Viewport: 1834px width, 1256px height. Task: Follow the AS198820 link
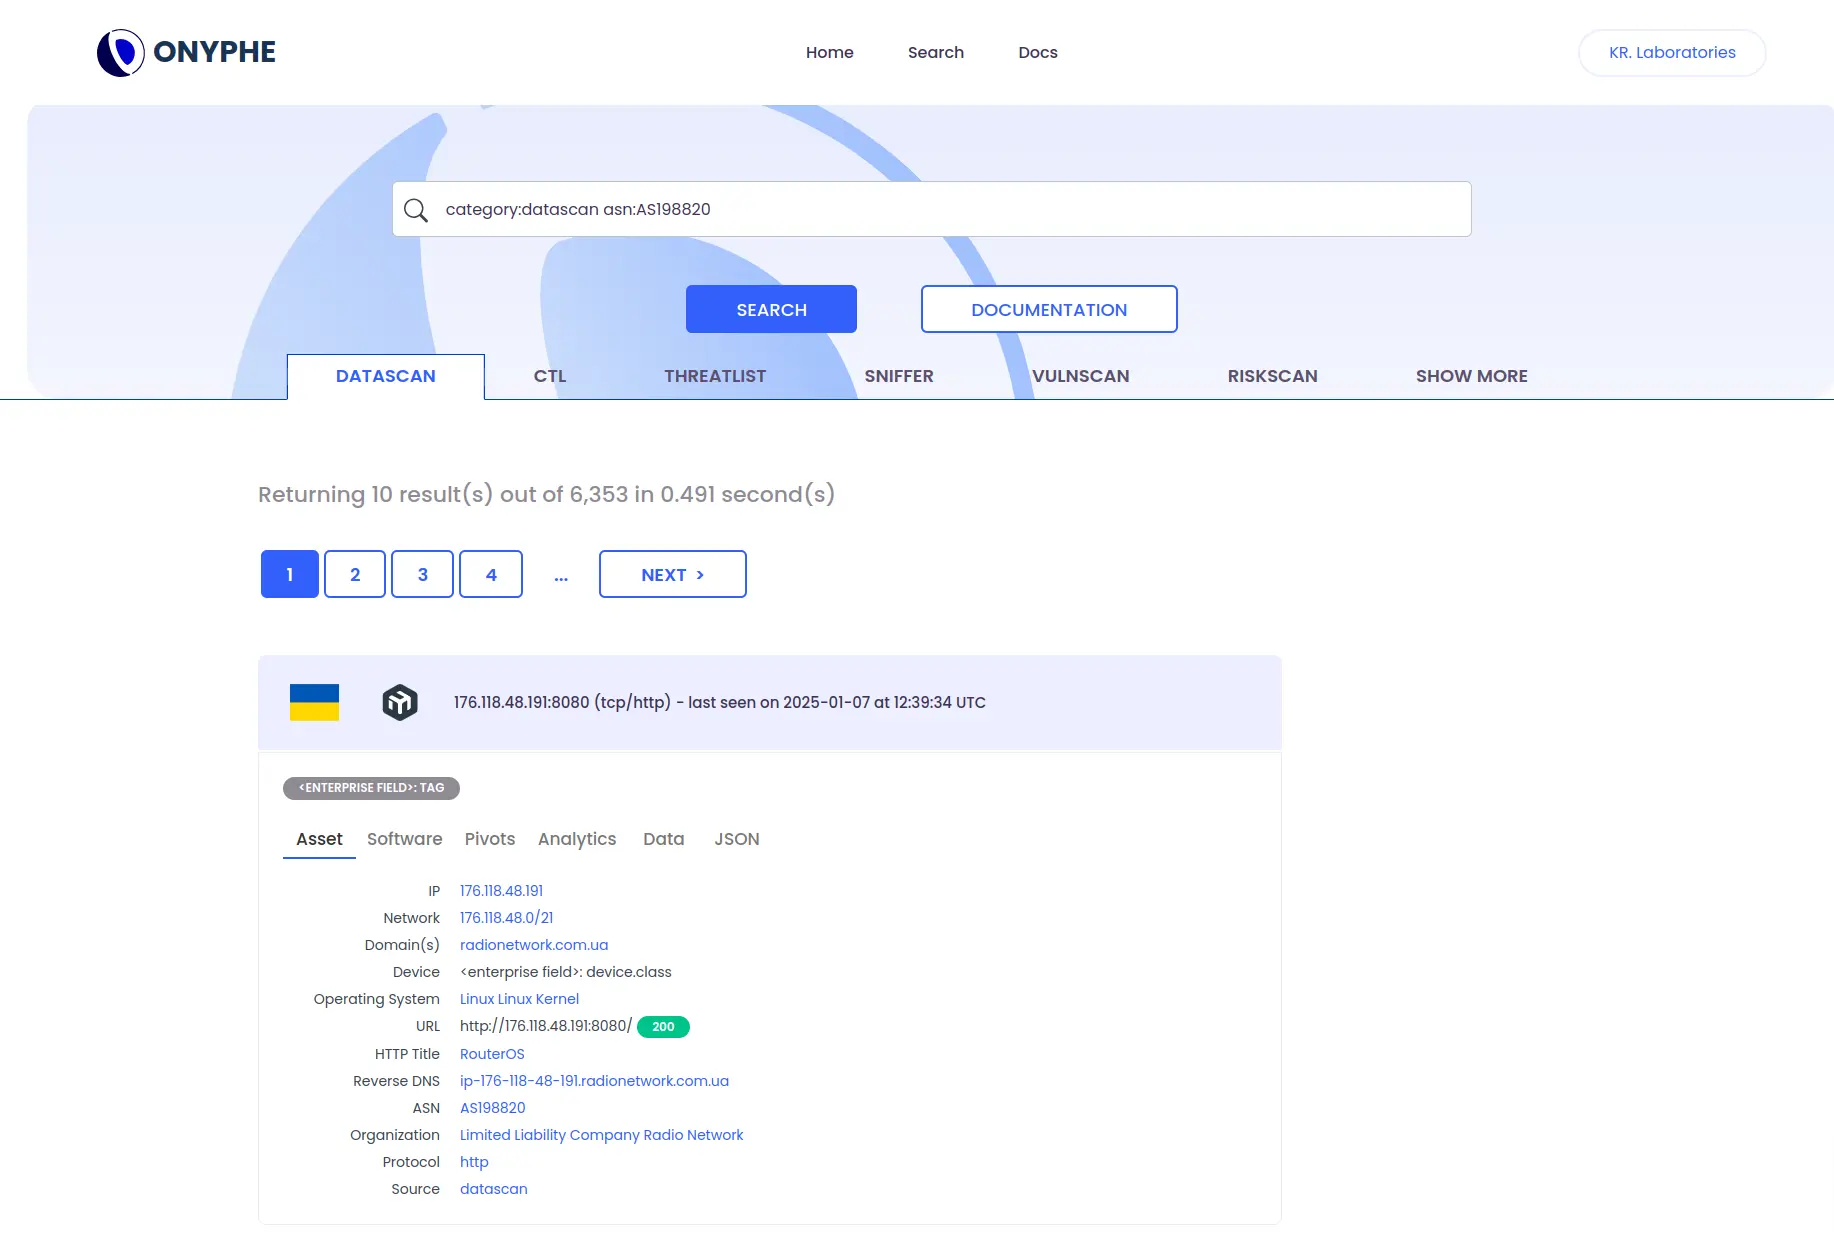coord(492,1107)
